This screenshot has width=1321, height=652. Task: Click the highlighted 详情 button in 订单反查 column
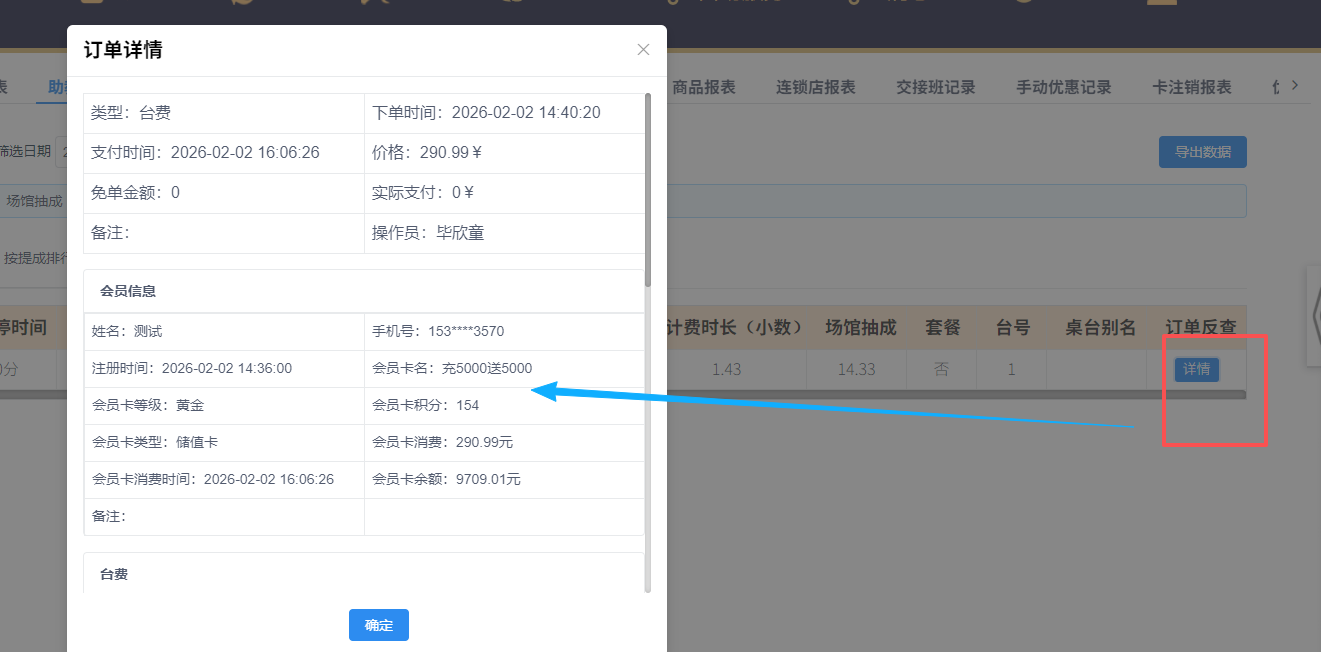click(1196, 369)
